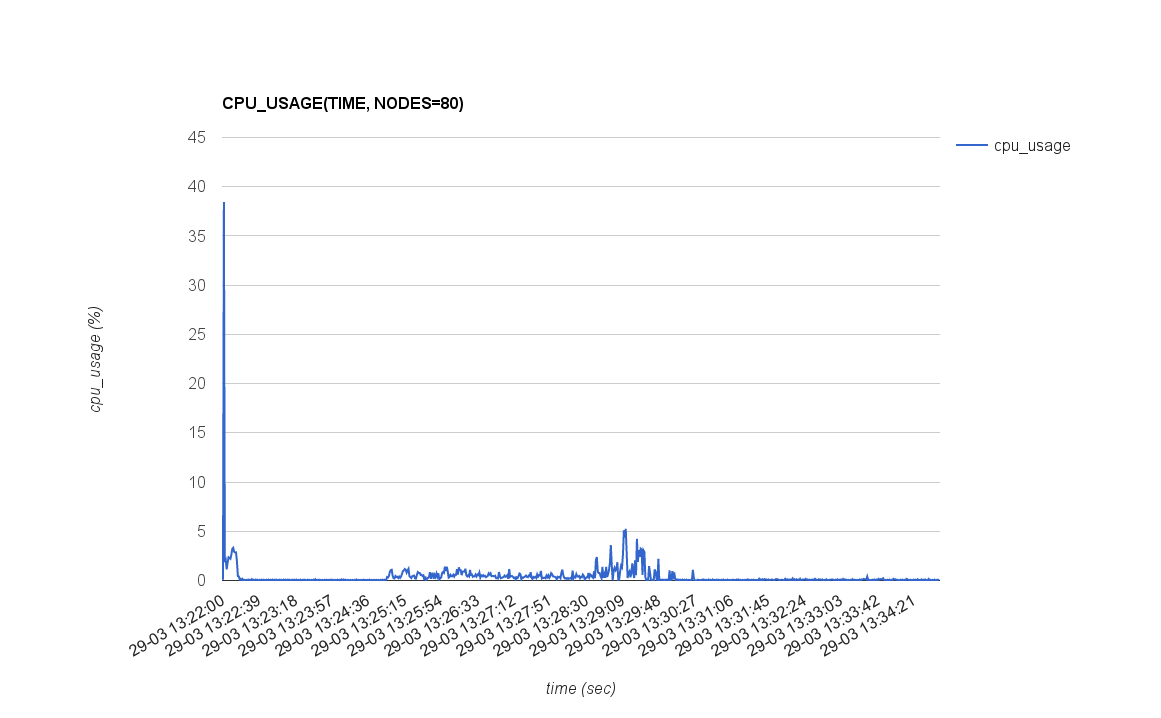Screen dimensions: 1161x718
Task: Click the 45 y-axis tick label
Action: 196,138
